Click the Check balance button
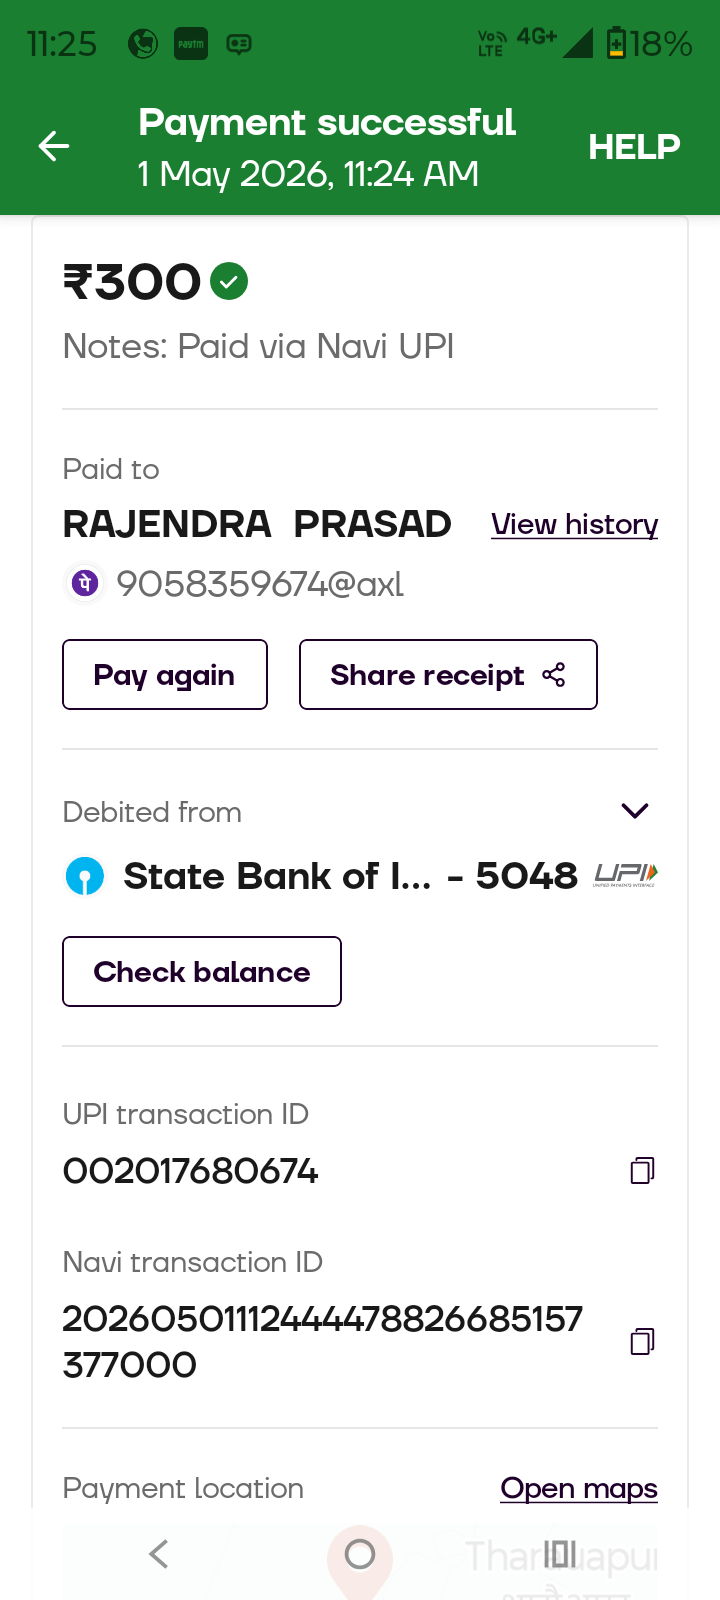720x1600 pixels. pyautogui.click(x=202, y=972)
